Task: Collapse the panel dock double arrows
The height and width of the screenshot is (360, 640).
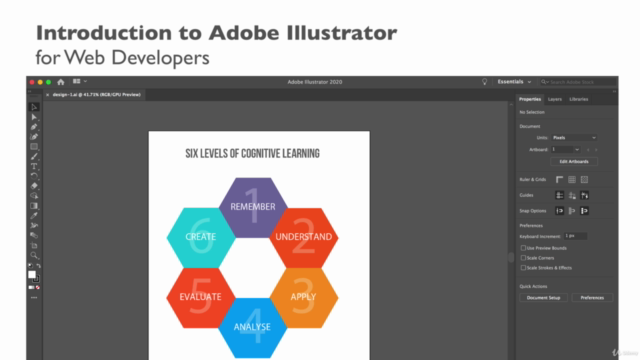Action: pyautogui.click(x=614, y=91)
